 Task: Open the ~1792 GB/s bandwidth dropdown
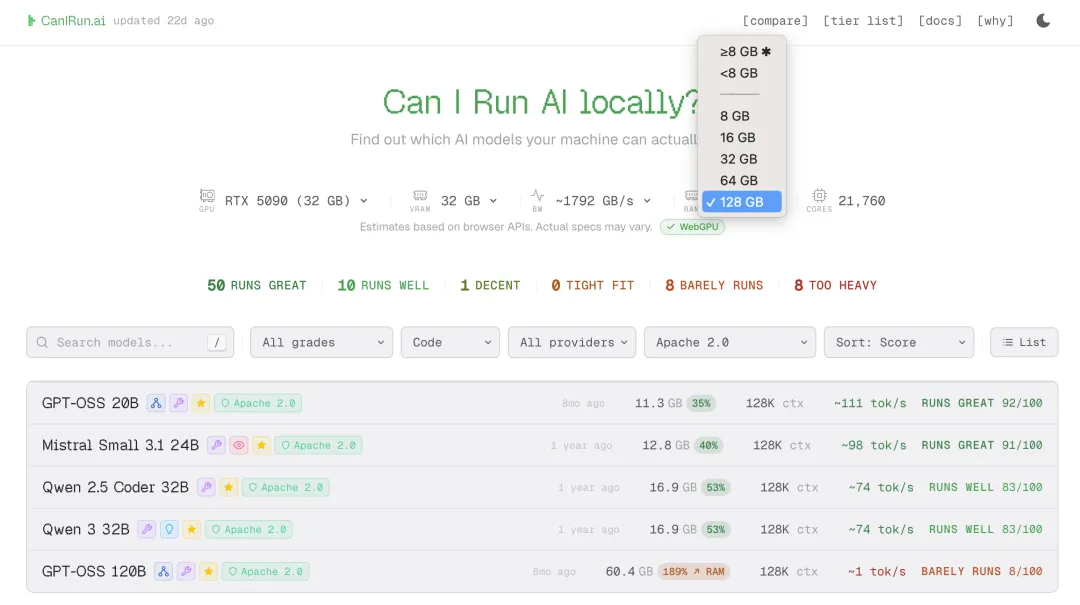603,201
